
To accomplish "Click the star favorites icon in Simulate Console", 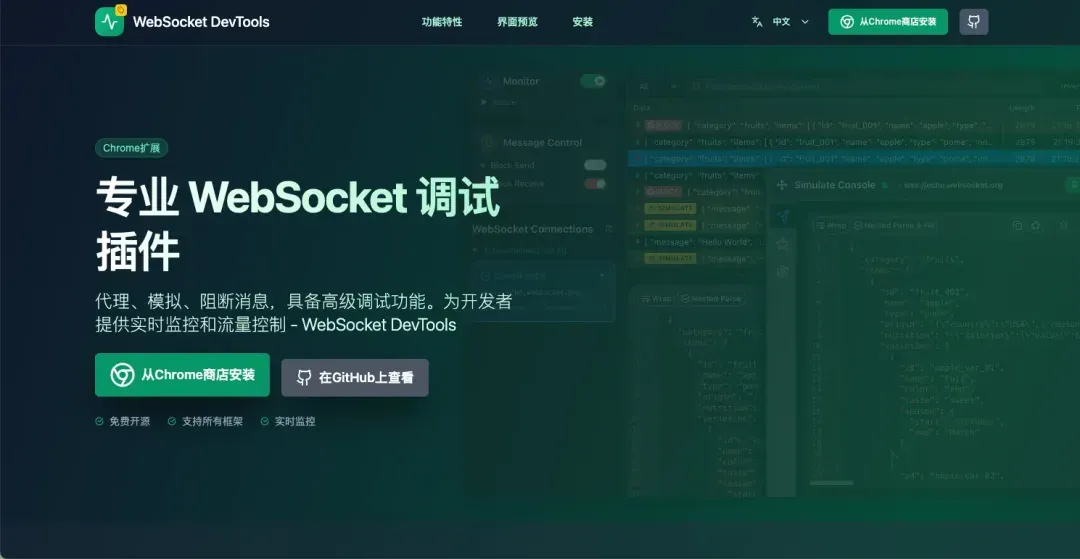I will [783, 244].
